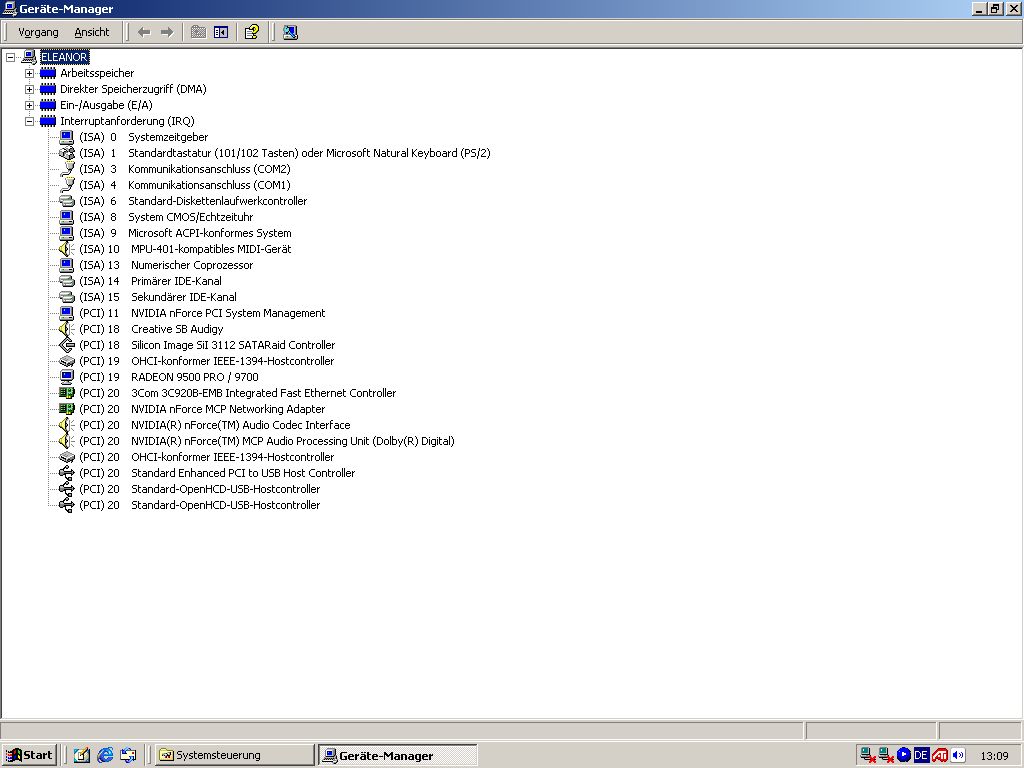Viewport: 1024px width, 768px height.
Task: Expand the Direkter Speicherzugriff (DMA) node
Action: (30, 89)
